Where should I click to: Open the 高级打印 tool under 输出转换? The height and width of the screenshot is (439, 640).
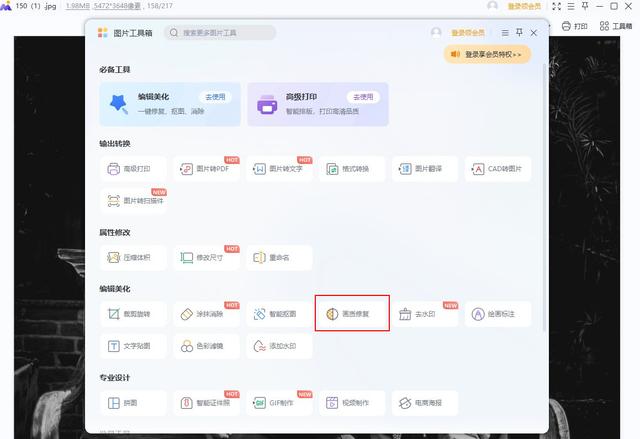133,169
